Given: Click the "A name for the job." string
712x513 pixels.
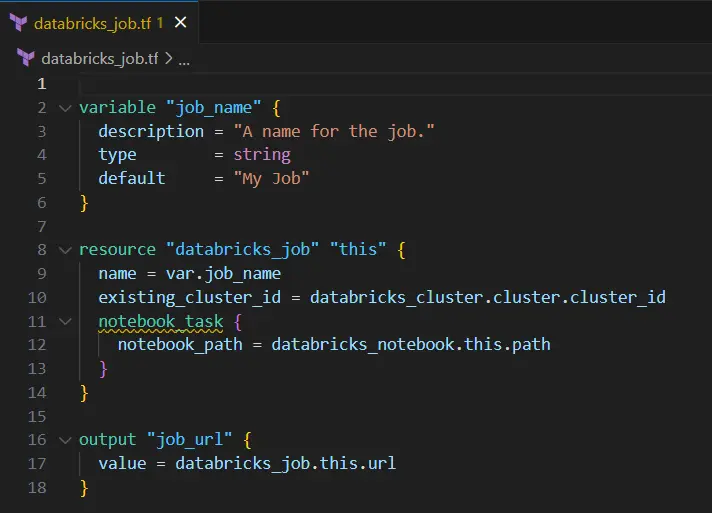Looking at the screenshot, I should [334, 132].
